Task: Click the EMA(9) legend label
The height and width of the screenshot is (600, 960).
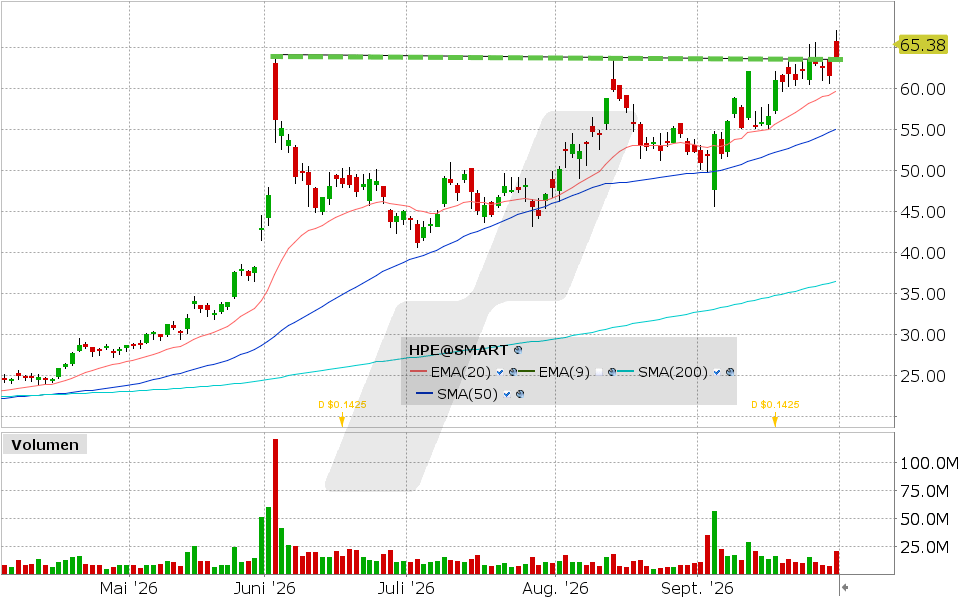Action: point(564,372)
